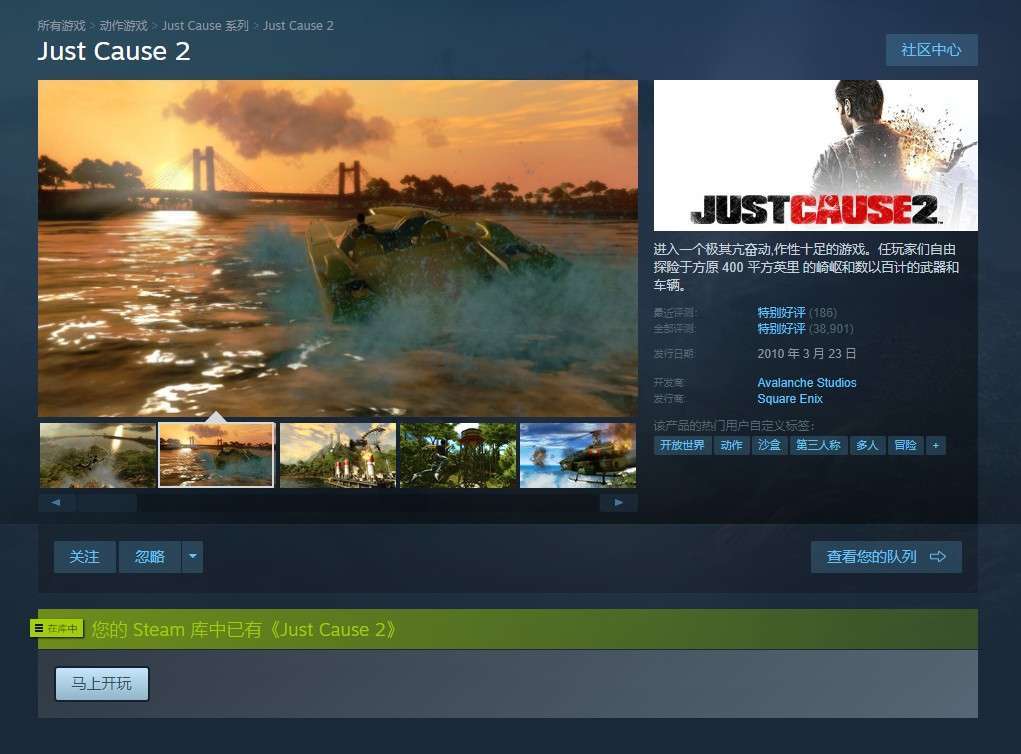
Task: Select the 沙盒 tag
Action: coord(769,445)
